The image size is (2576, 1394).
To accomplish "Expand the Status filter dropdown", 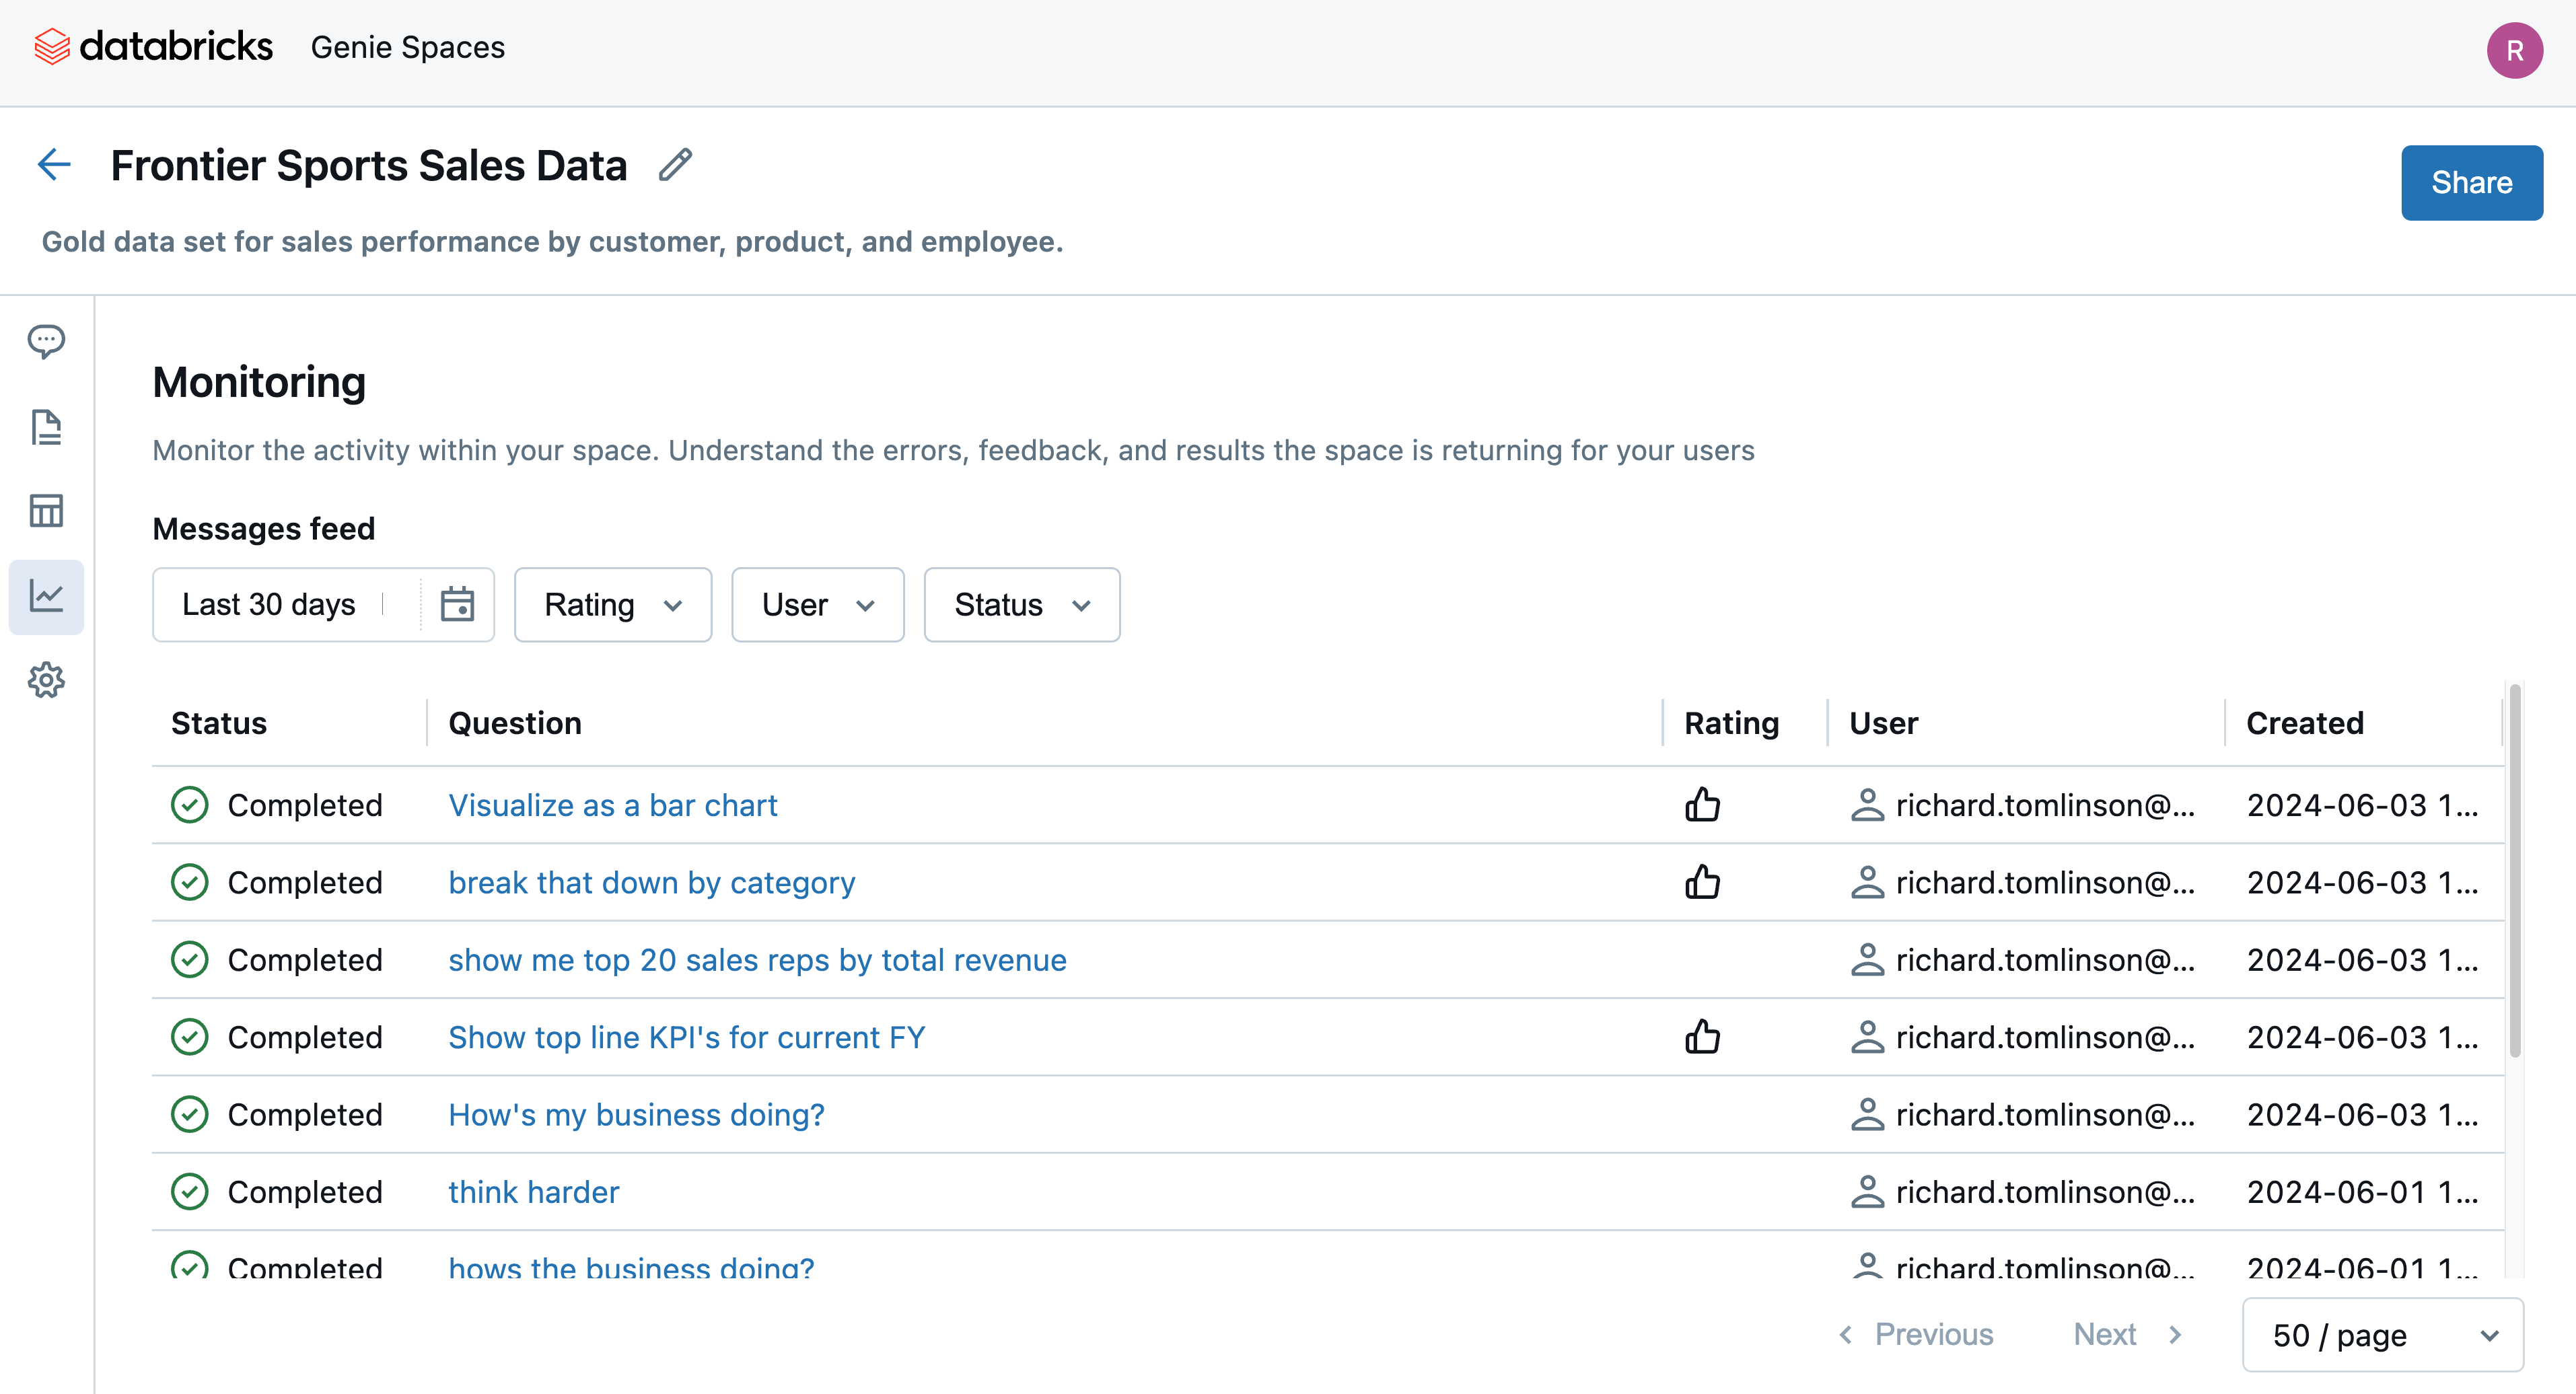I will pyautogui.click(x=1021, y=604).
